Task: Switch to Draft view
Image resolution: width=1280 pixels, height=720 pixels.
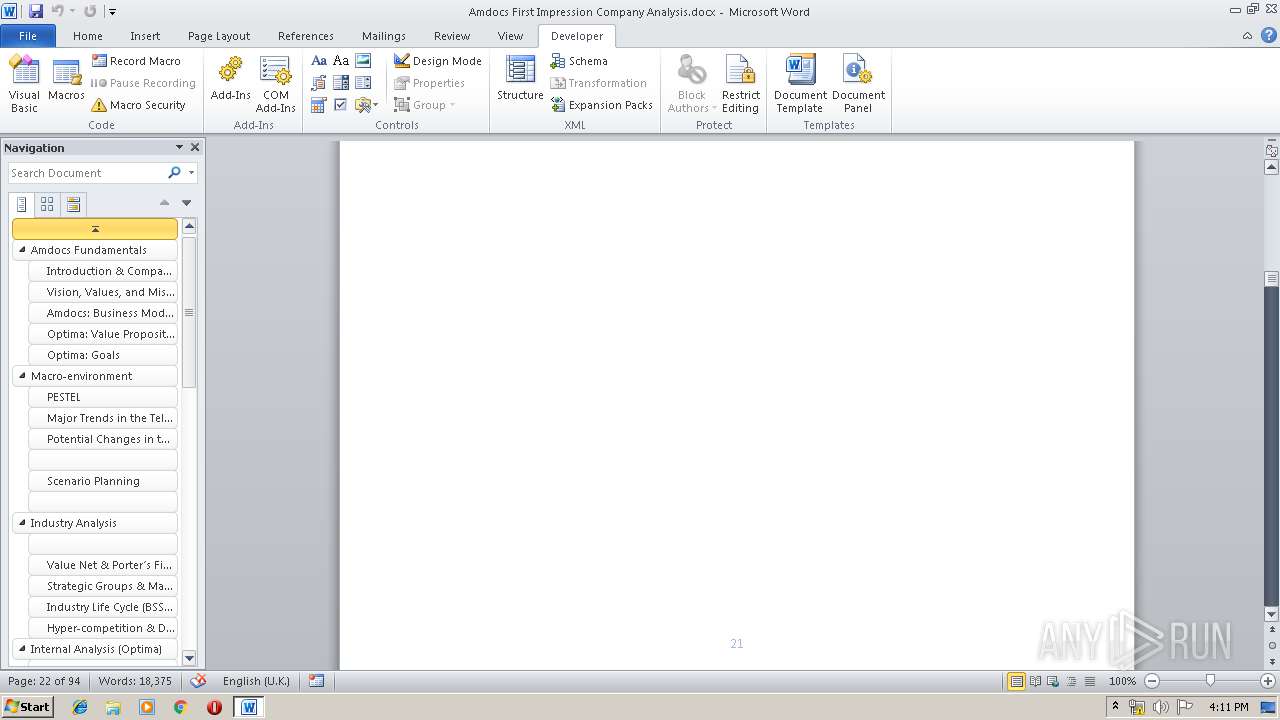Action: [x=1089, y=681]
